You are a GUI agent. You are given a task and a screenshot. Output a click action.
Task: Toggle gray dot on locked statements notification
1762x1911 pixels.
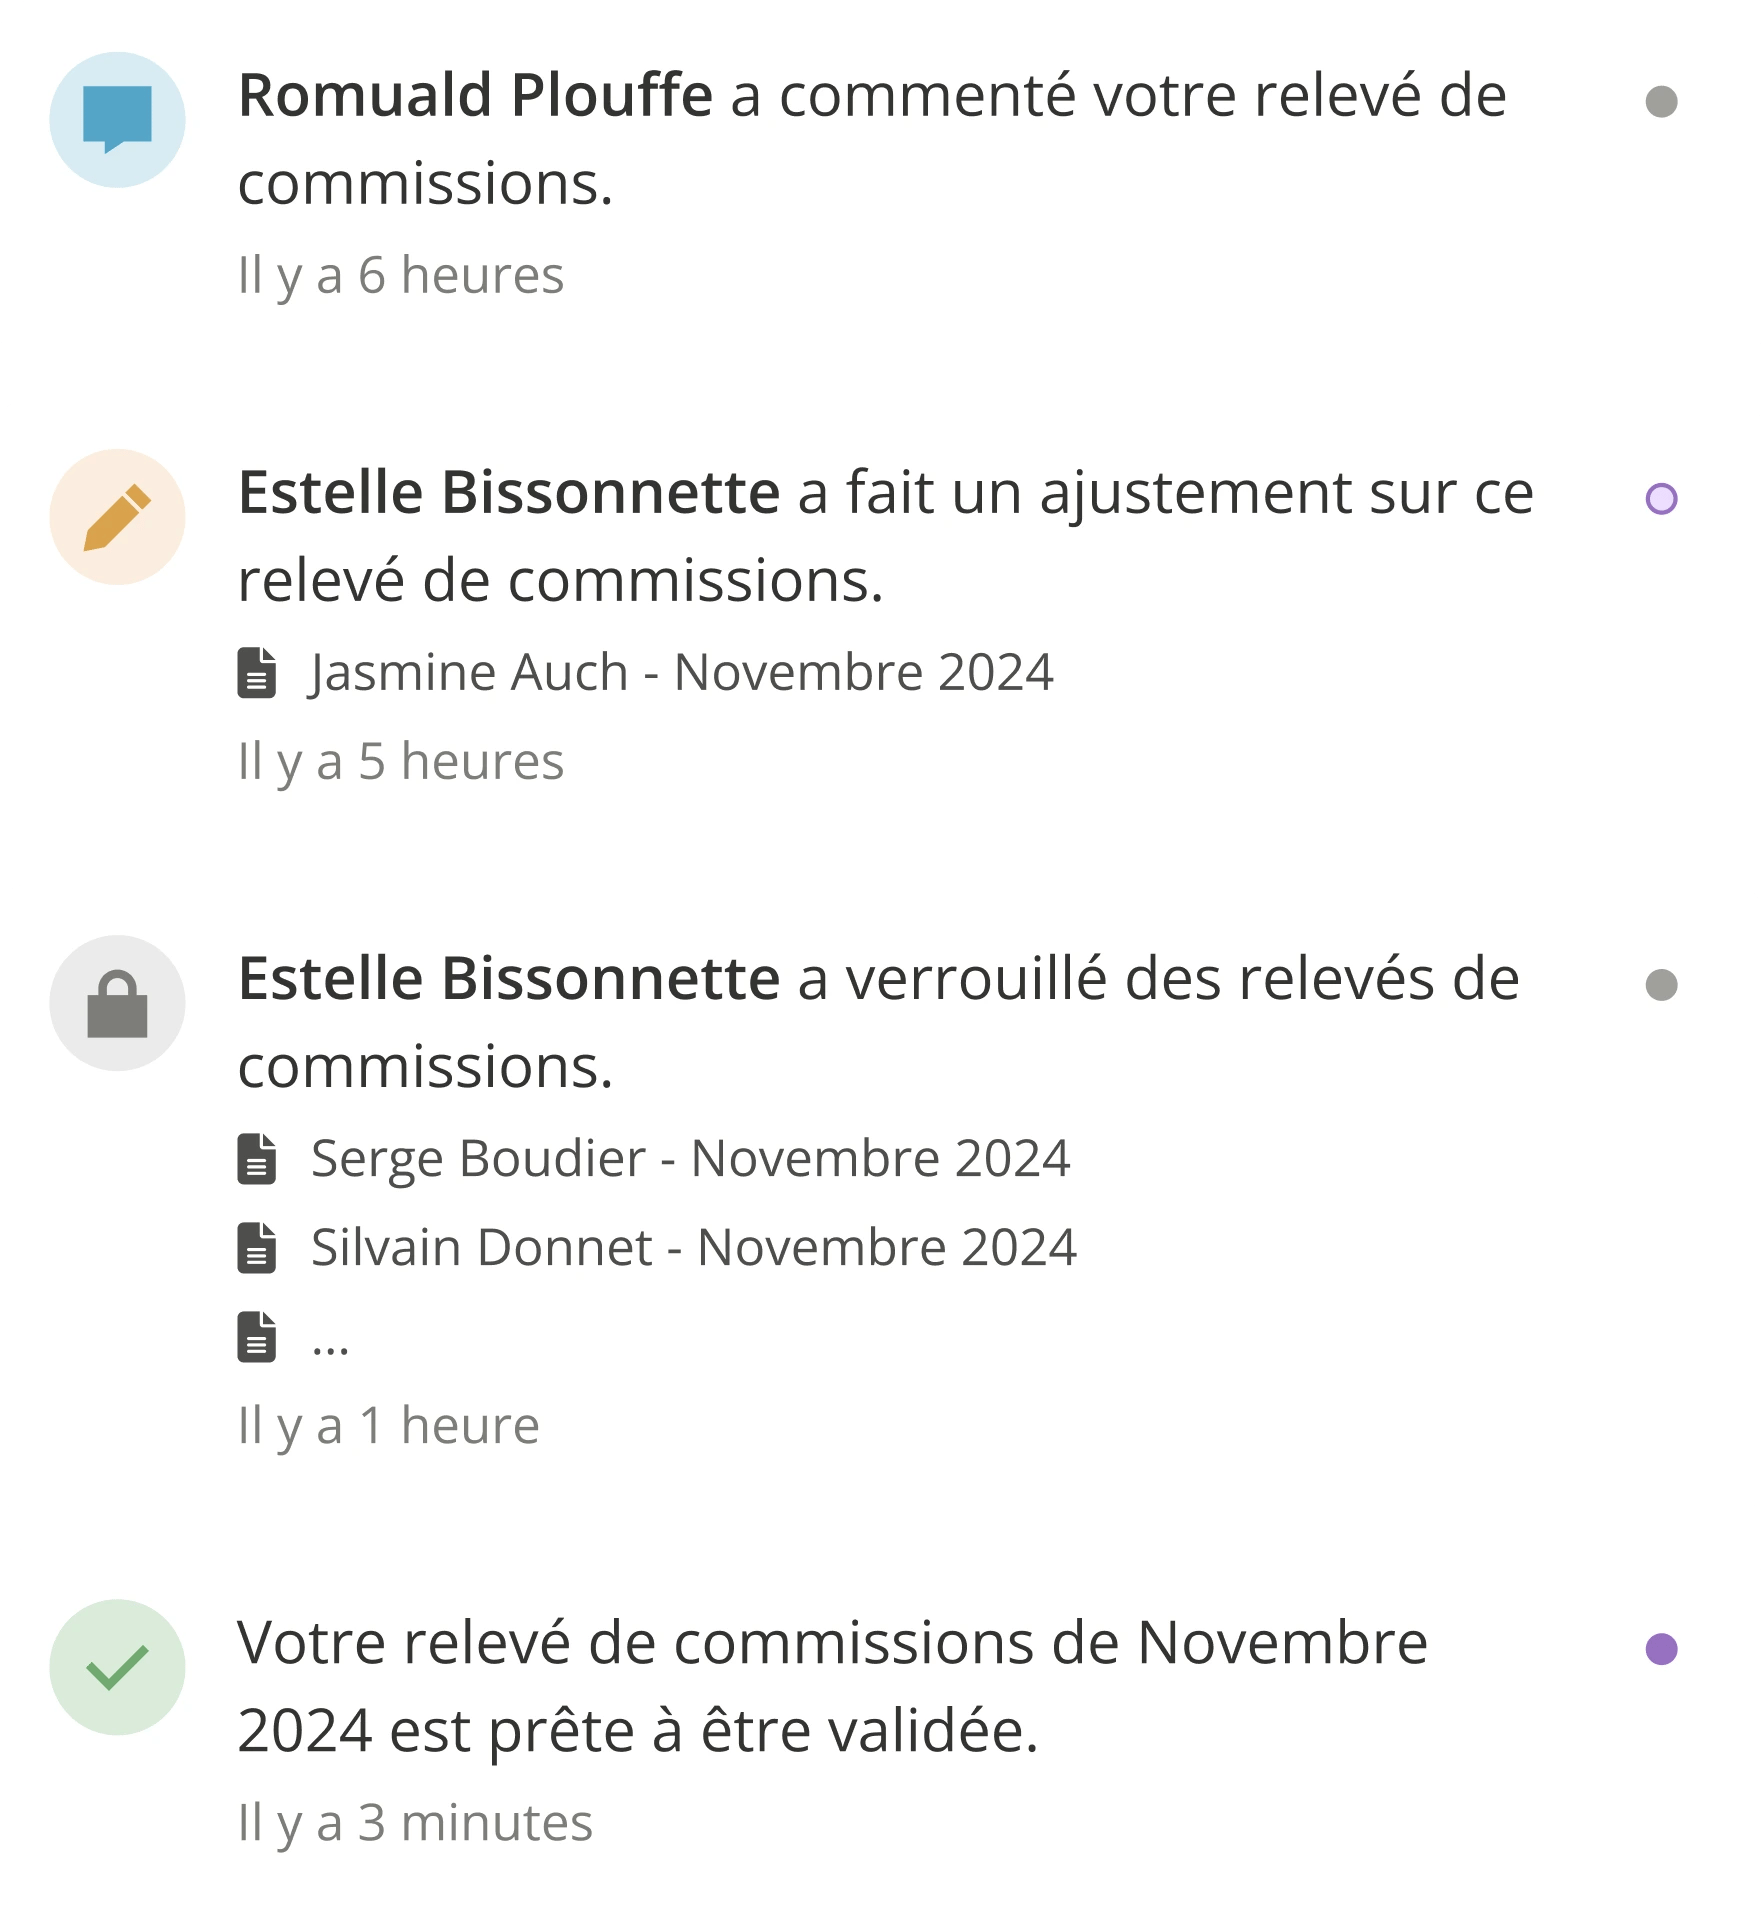pyautogui.click(x=1661, y=985)
